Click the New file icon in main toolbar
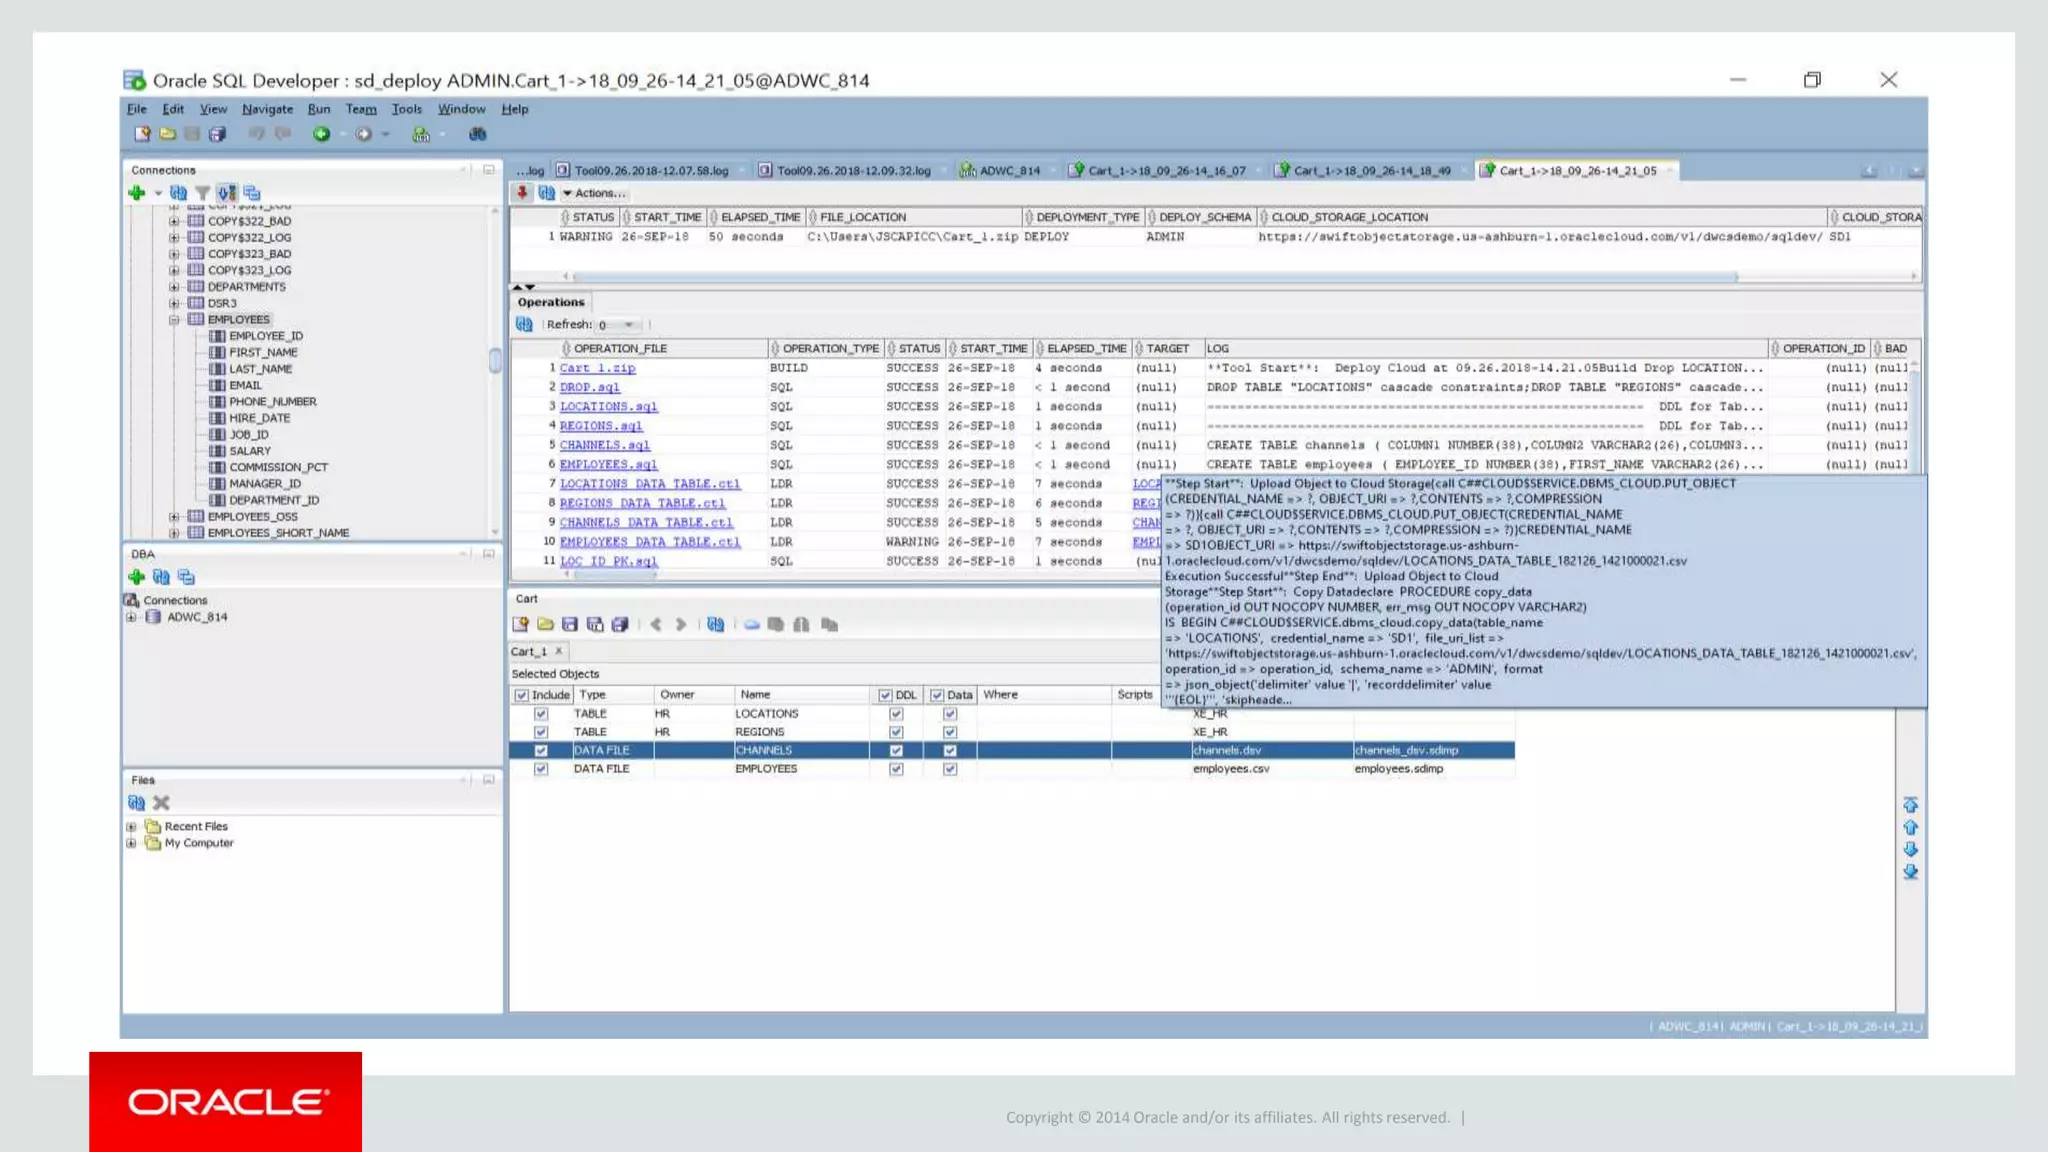2048x1152 pixels. click(142, 134)
